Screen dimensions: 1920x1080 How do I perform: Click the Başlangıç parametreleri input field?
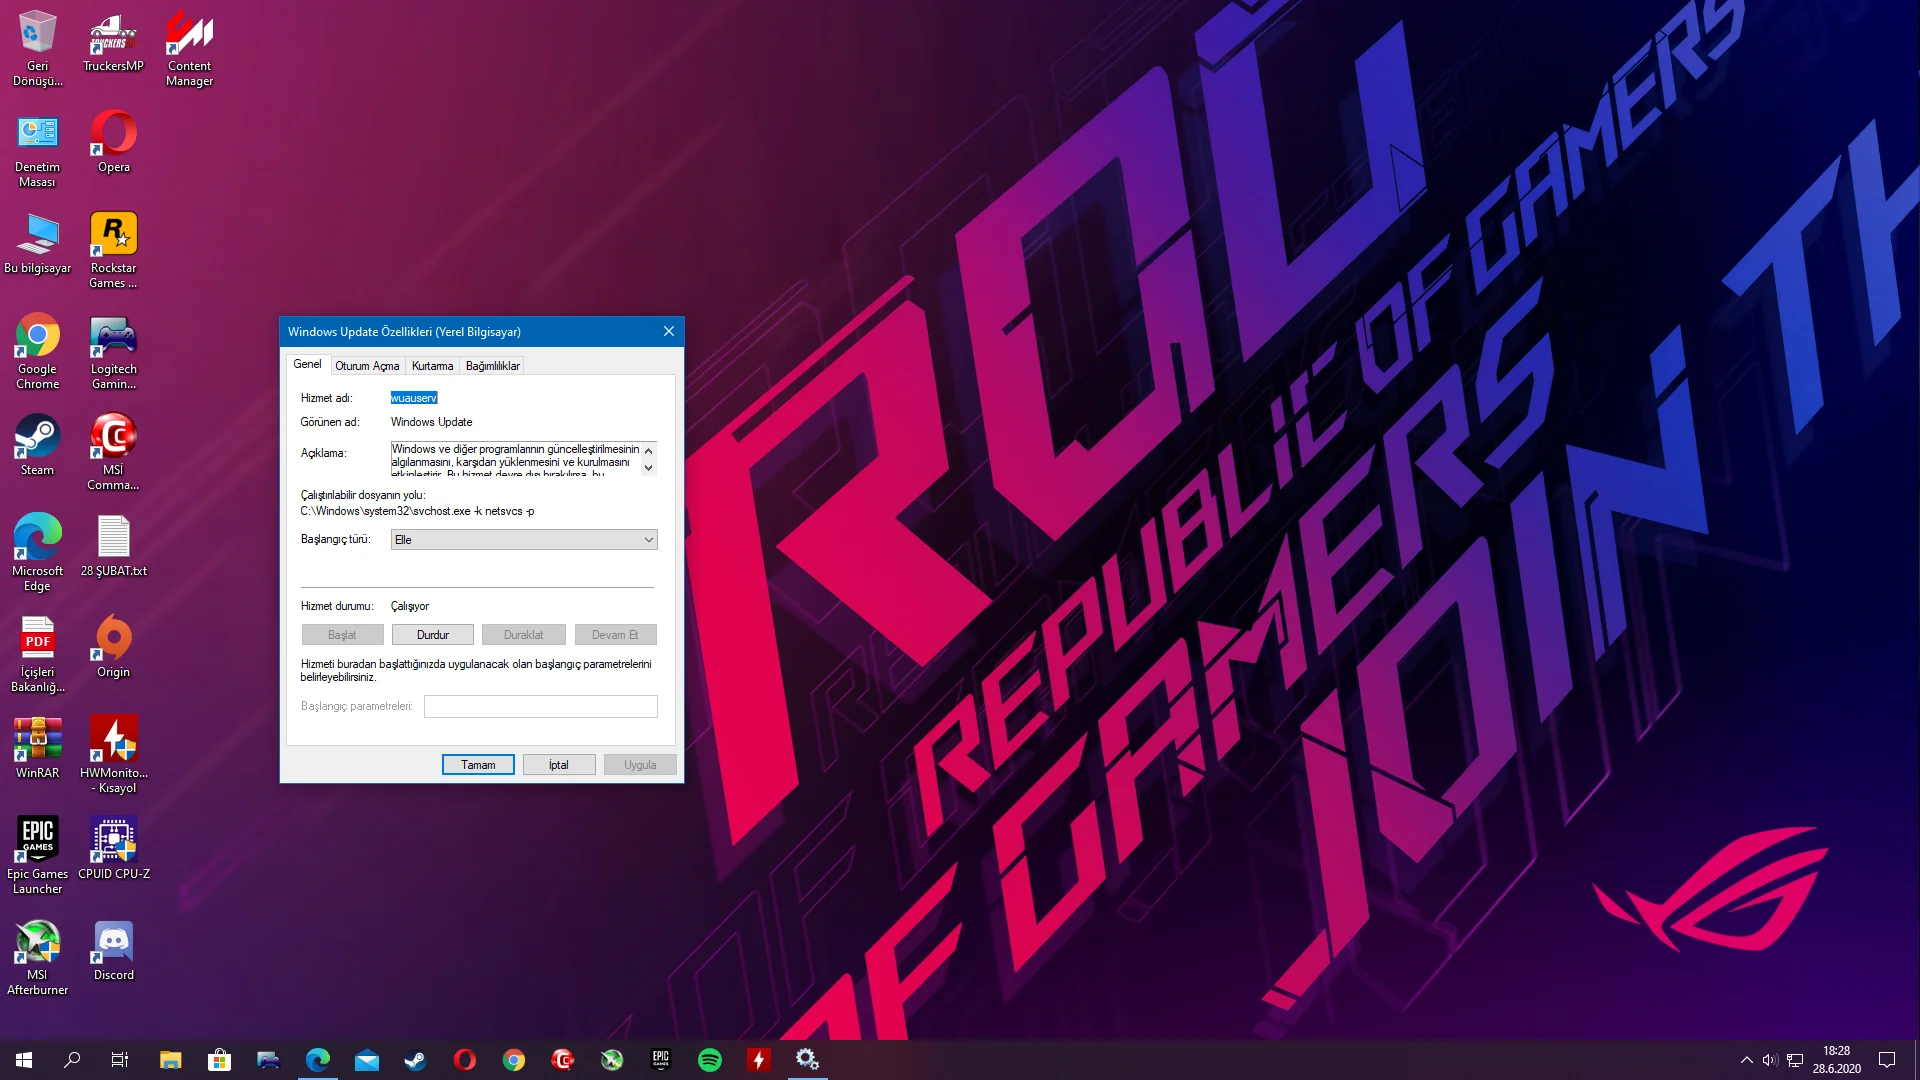(x=541, y=706)
